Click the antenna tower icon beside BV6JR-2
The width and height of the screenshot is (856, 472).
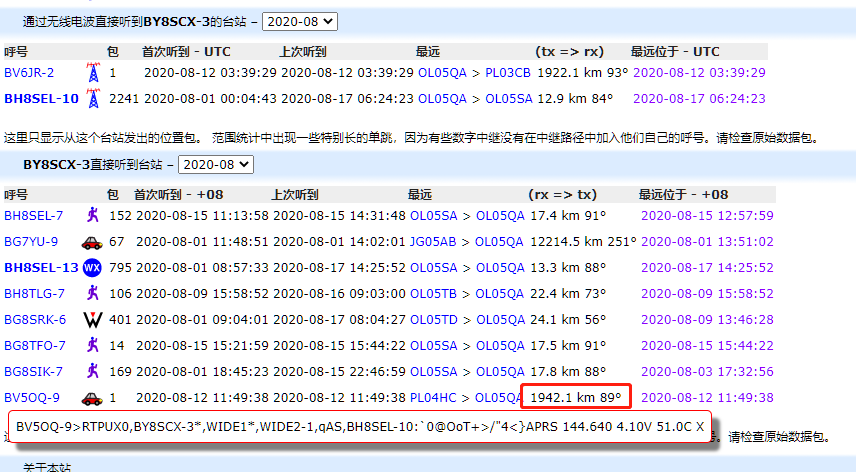(93, 72)
